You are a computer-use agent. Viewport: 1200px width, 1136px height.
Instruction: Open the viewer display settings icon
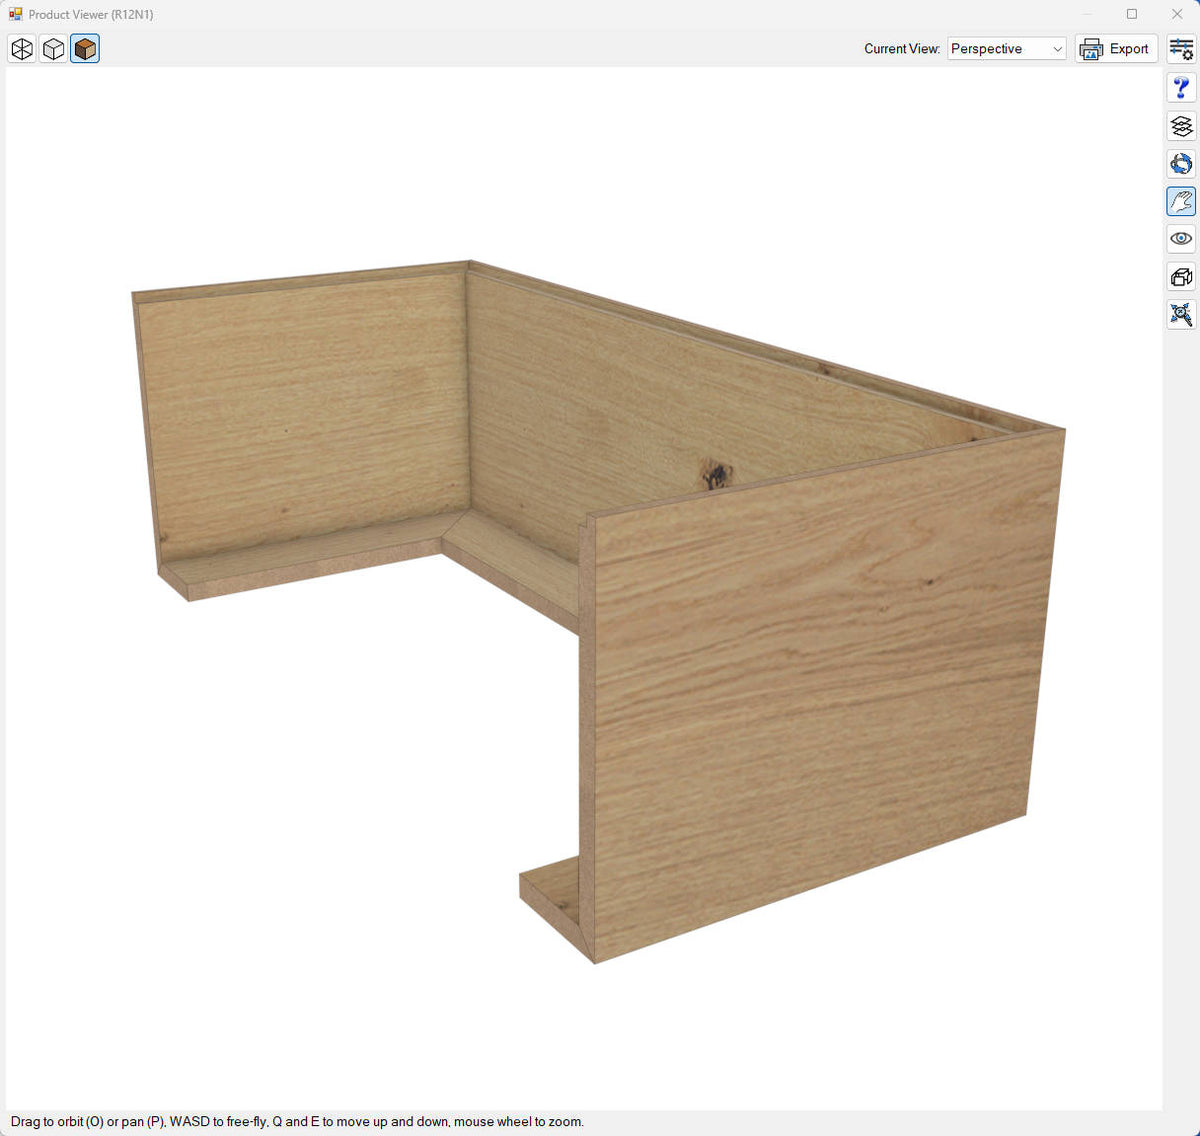(1181, 48)
